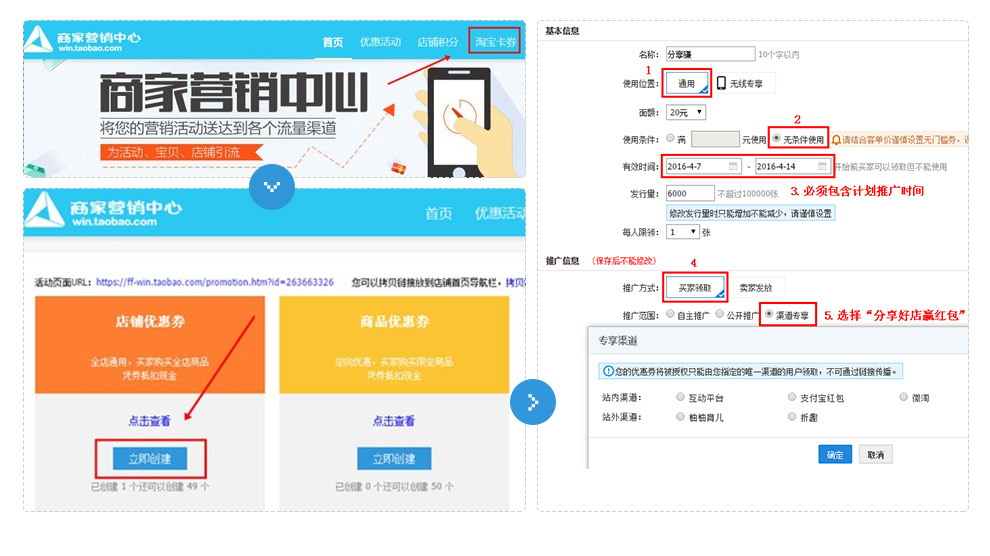990x556 pixels.
Task: Click the 修改发行量时只能增加不能减少 notice
Action: 751,213
